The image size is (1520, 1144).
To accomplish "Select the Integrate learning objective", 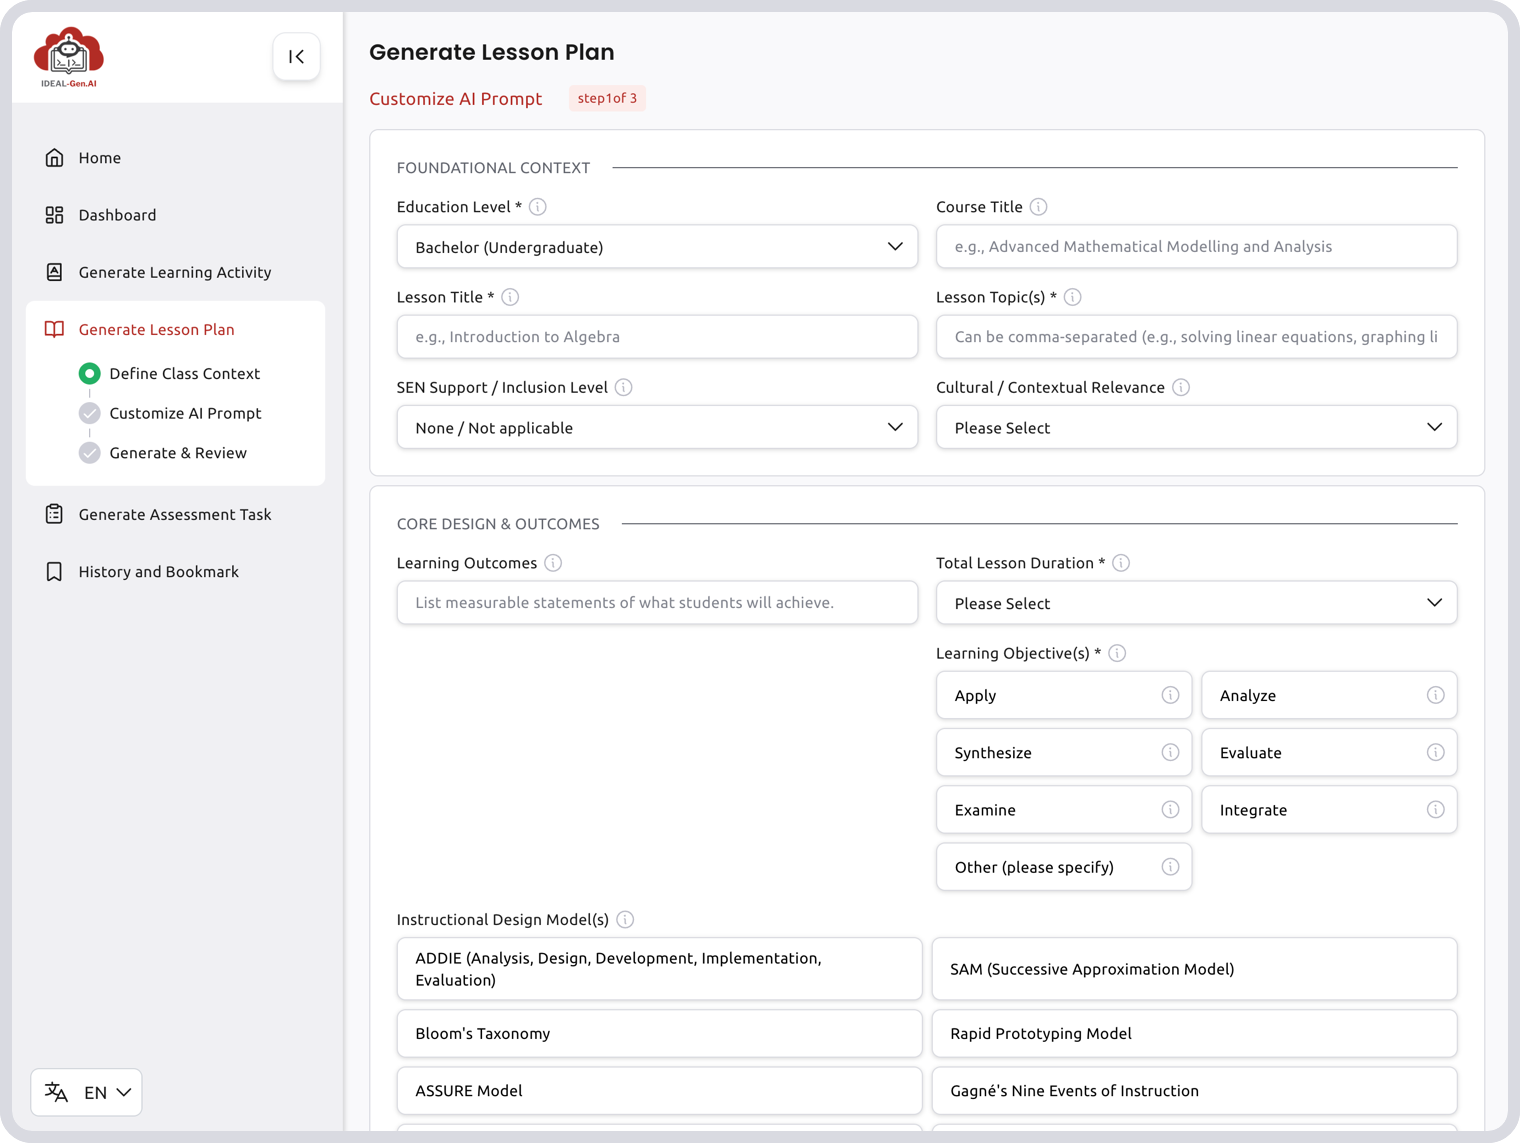I will coord(1329,809).
